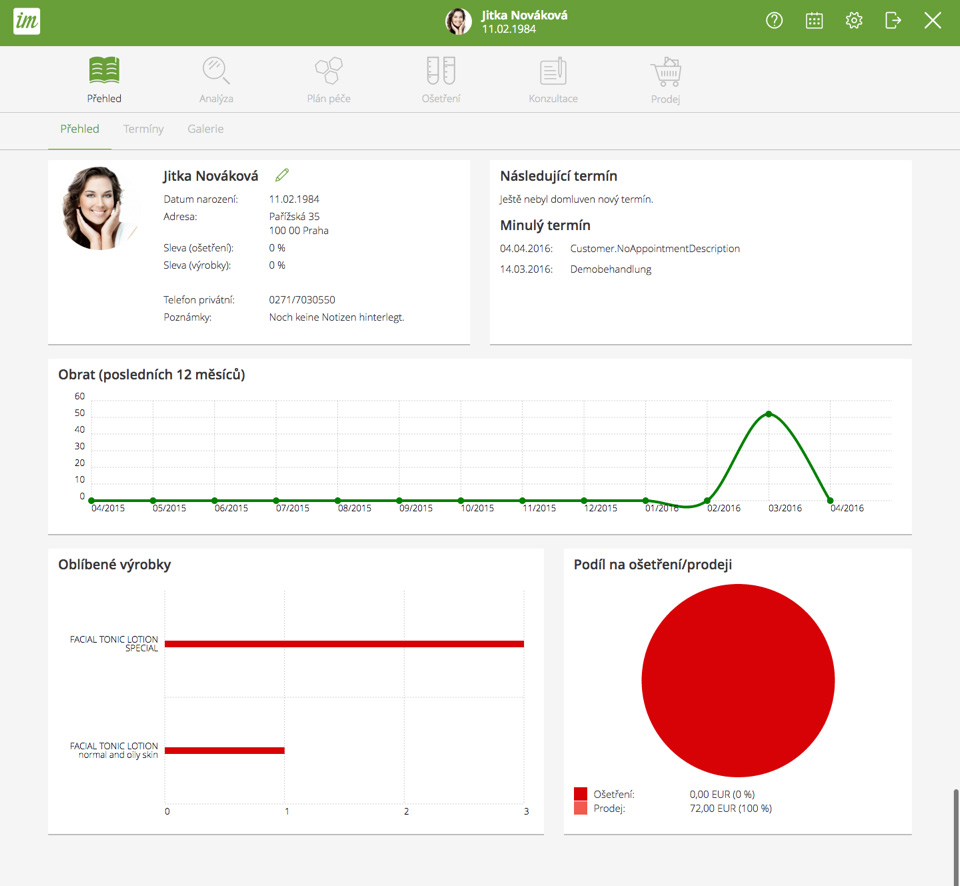Click Customer.NoAppointmentDescription entry
Image resolution: width=960 pixels, height=886 pixels.
(x=654, y=249)
